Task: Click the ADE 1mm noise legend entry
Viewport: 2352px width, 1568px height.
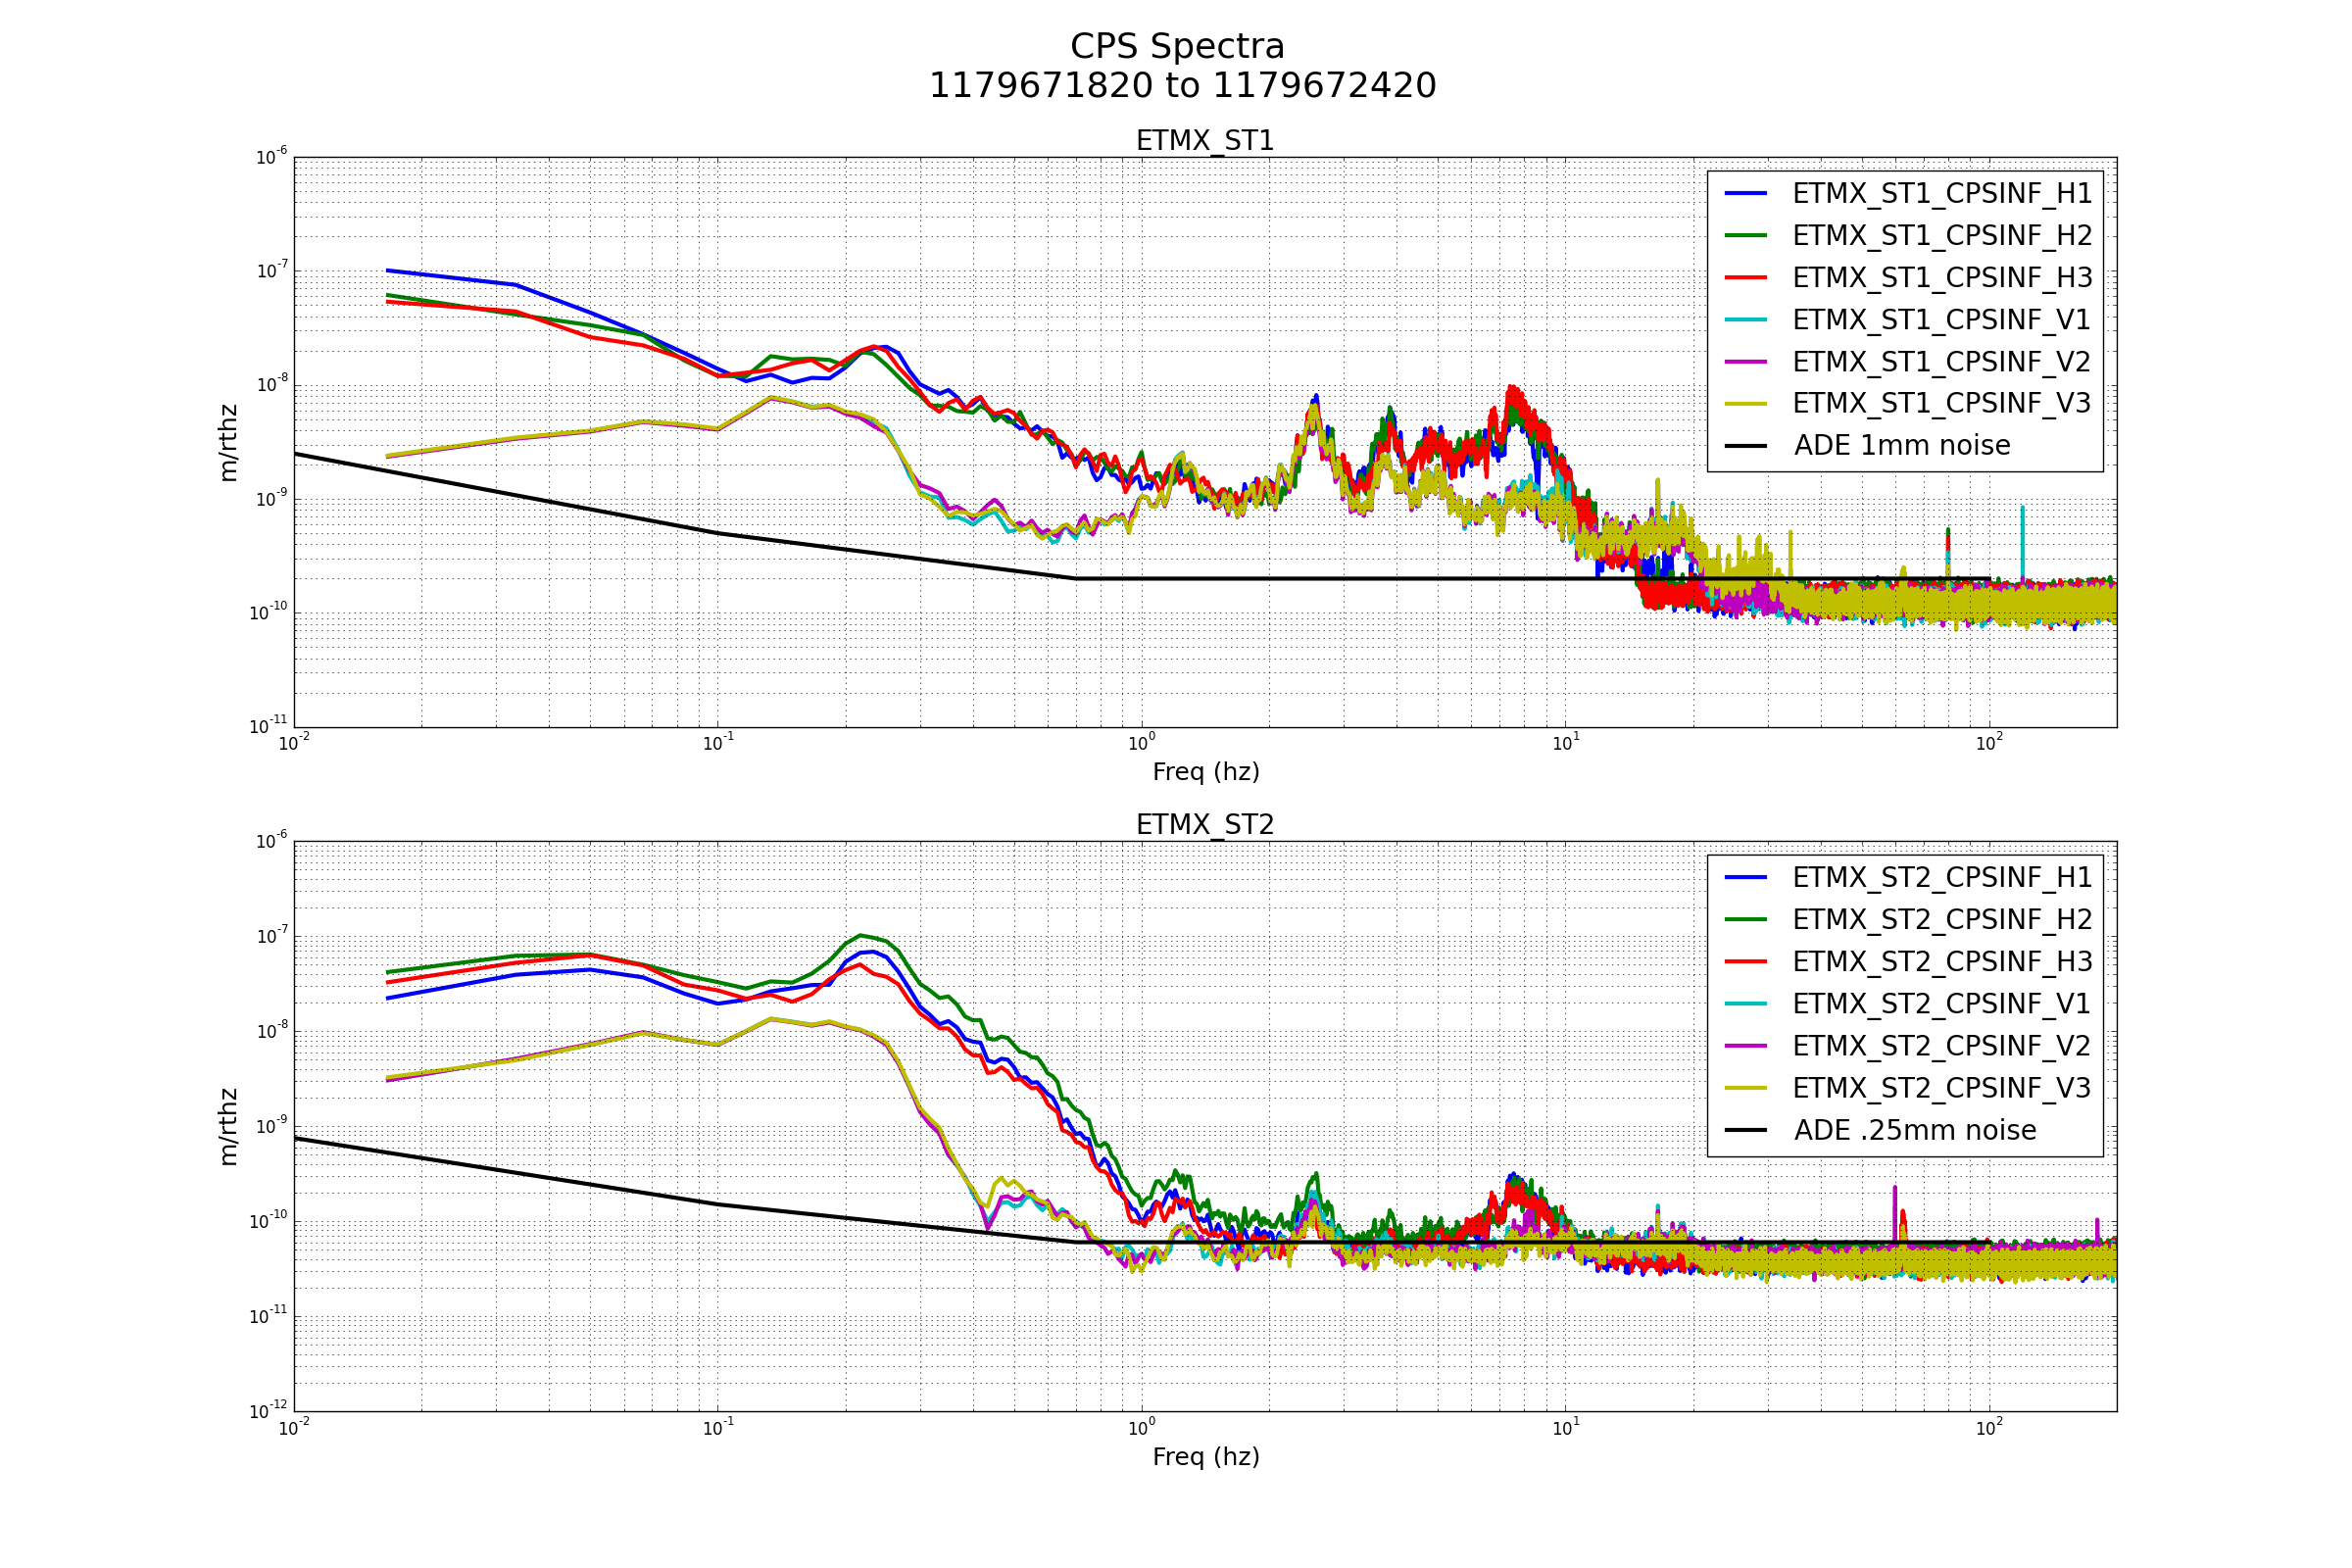Action: point(1901,446)
